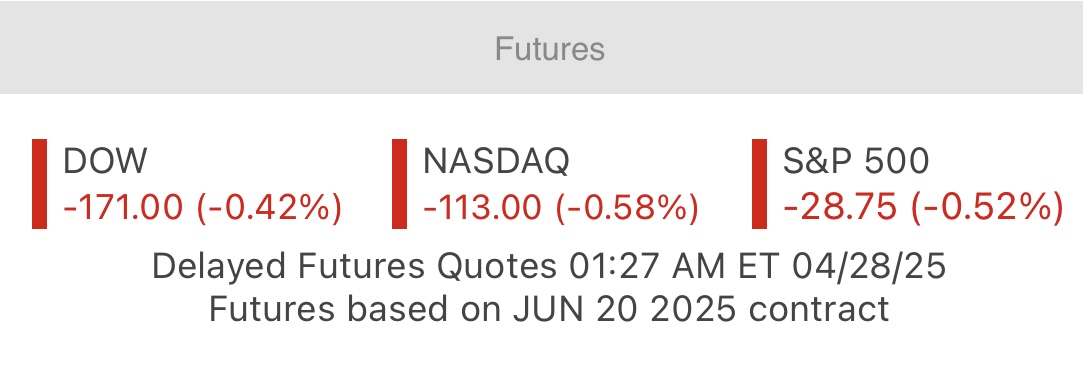Select the NASDAQ change value -113.00
1083x374 pixels.
point(482,207)
